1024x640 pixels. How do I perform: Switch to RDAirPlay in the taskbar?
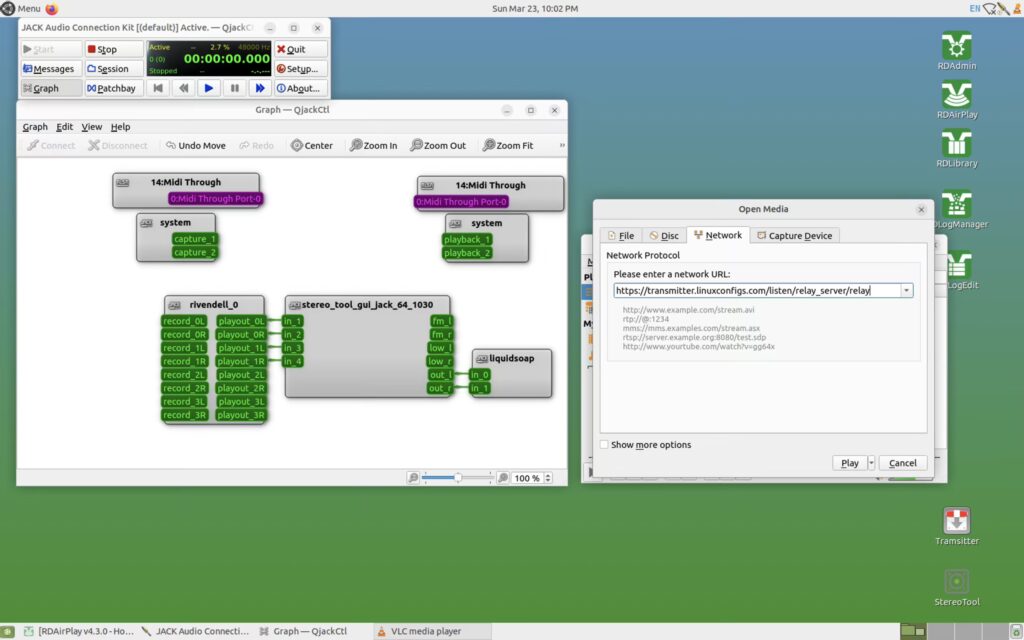78,632
